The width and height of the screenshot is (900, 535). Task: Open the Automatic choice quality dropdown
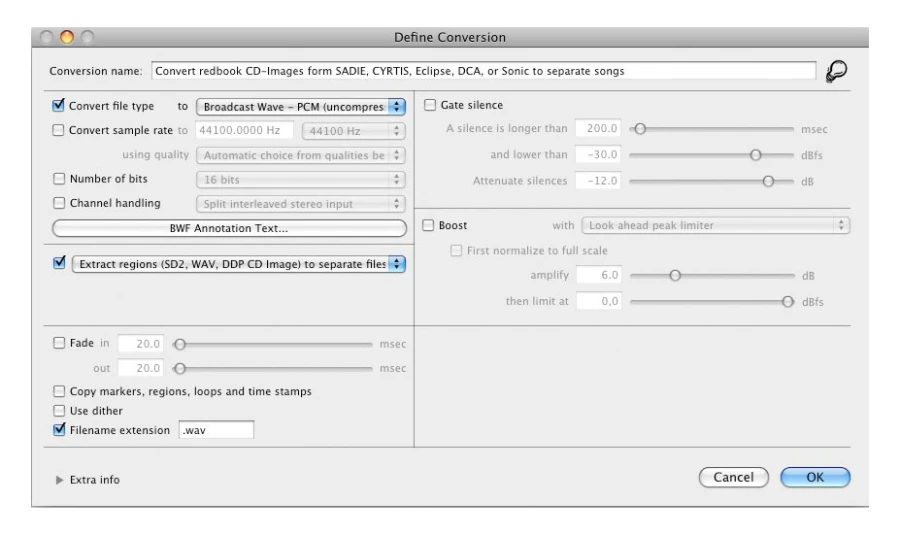[x=301, y=156]
